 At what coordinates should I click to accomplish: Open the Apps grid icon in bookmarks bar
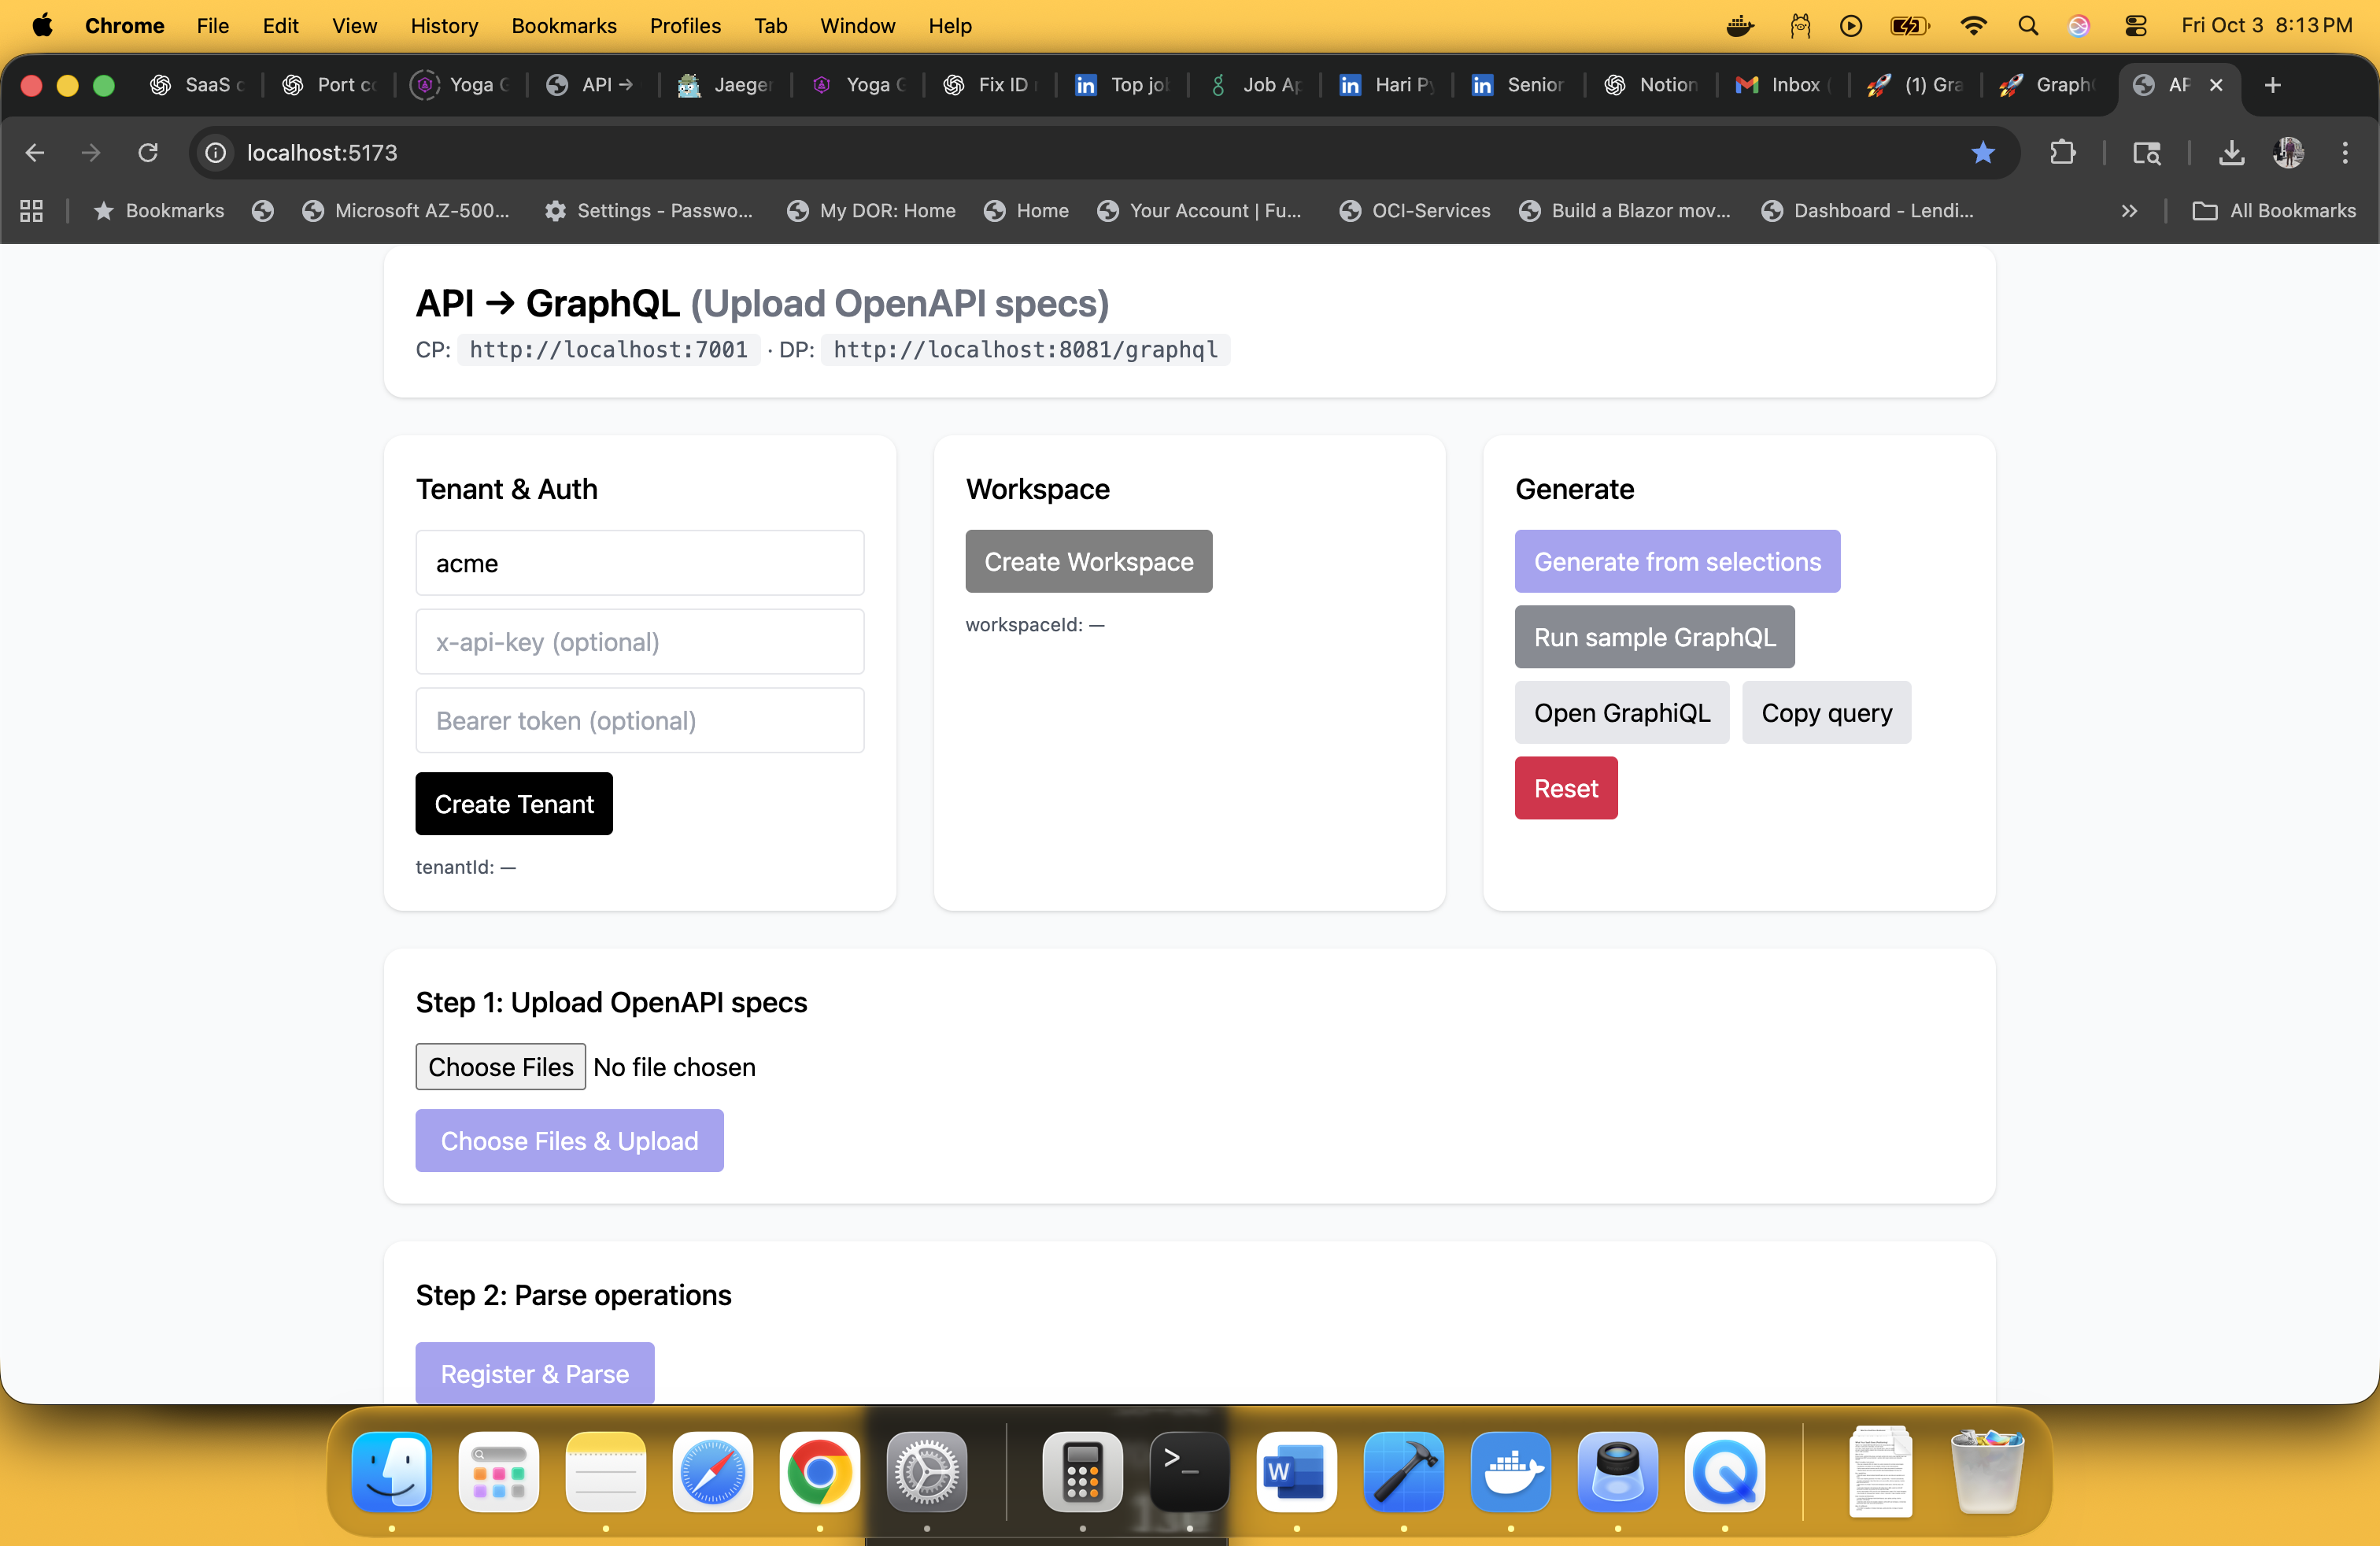(31, 210)
